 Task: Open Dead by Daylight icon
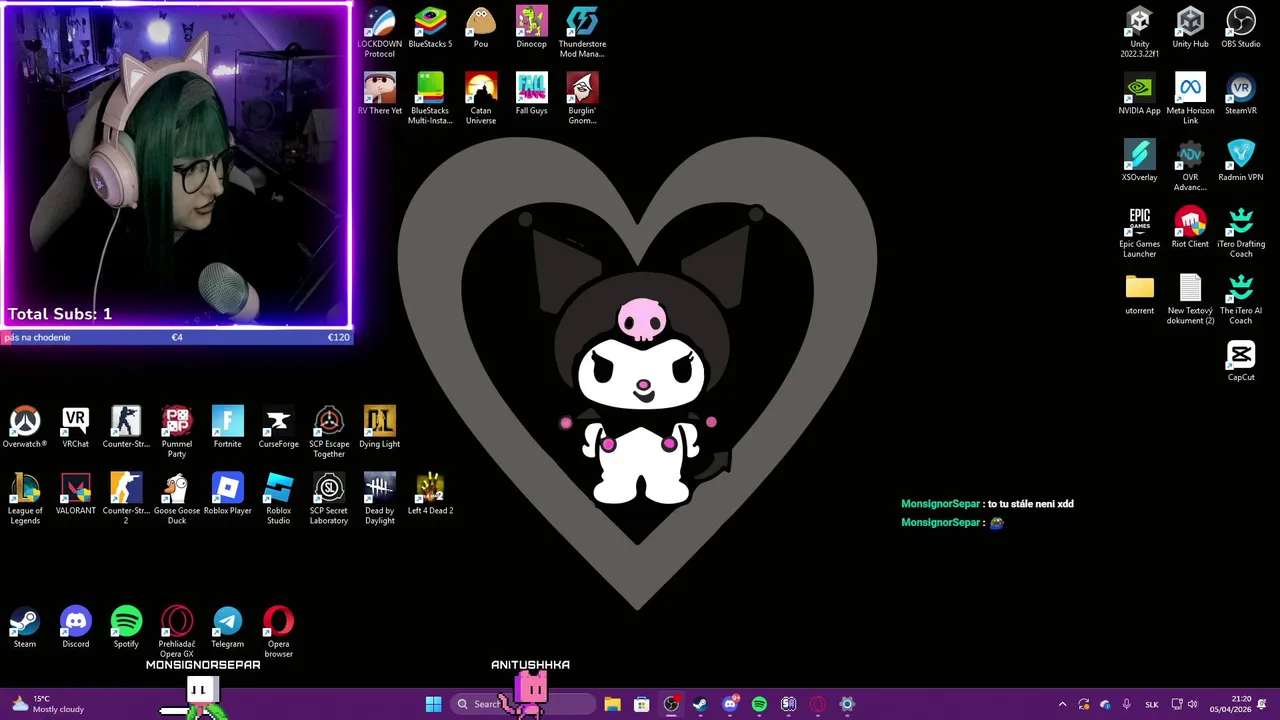[379, 499]
